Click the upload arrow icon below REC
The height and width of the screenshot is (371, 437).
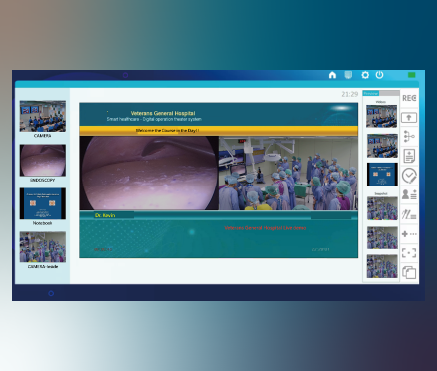409,117
